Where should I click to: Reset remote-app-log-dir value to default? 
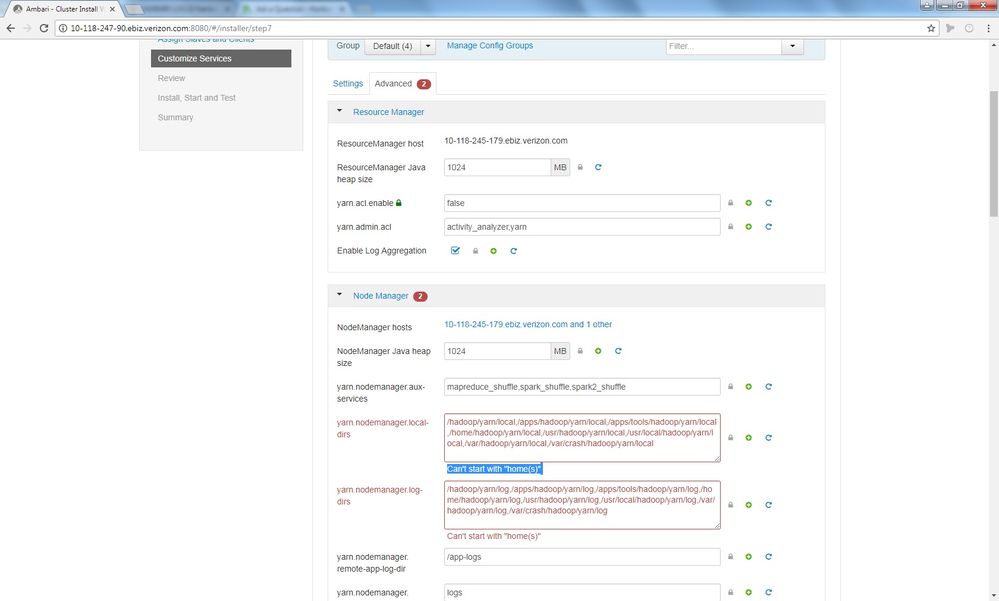pyautogui.click(x=768, y=557)
